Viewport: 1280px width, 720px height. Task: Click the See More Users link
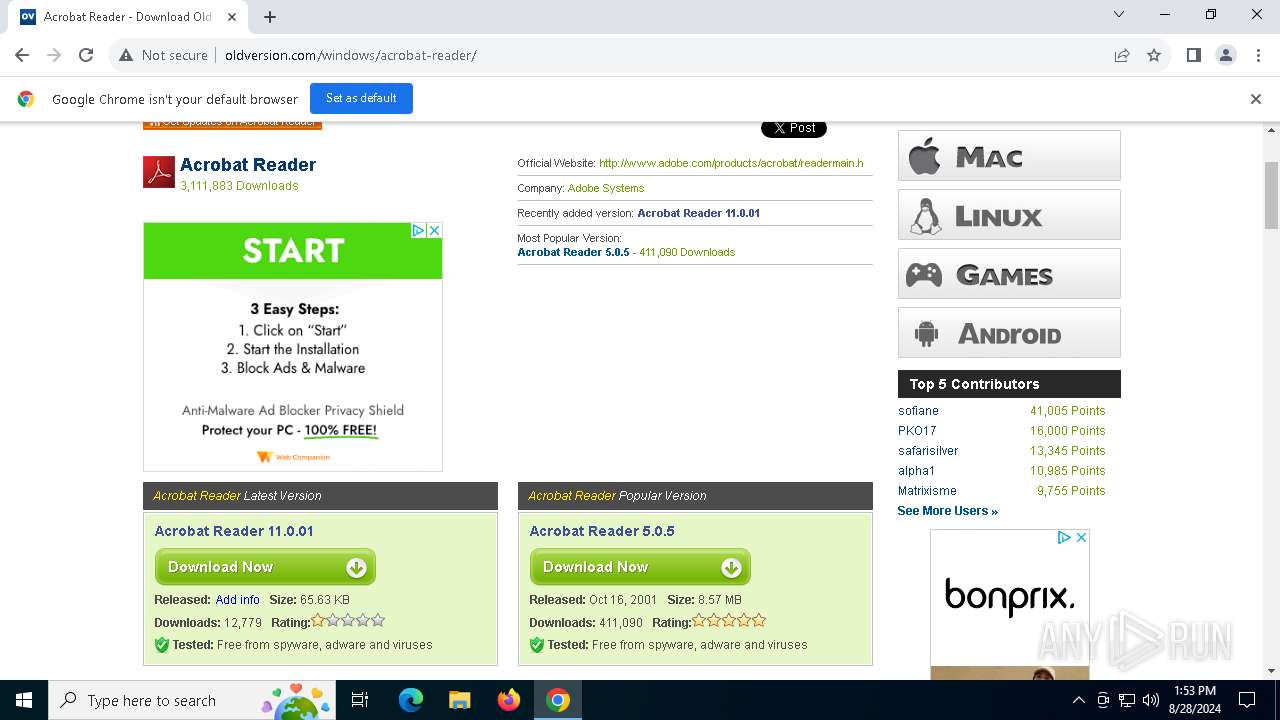[x=947, y=511]
